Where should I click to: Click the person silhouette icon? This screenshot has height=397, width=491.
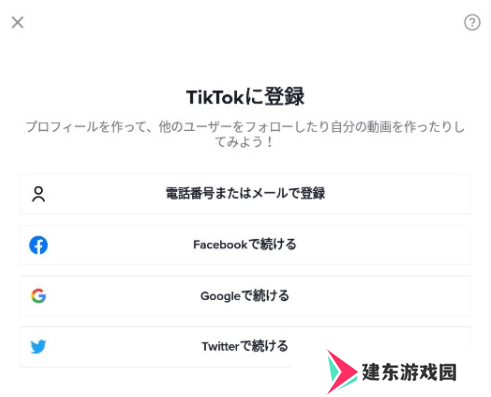click(x=38, y=194)
